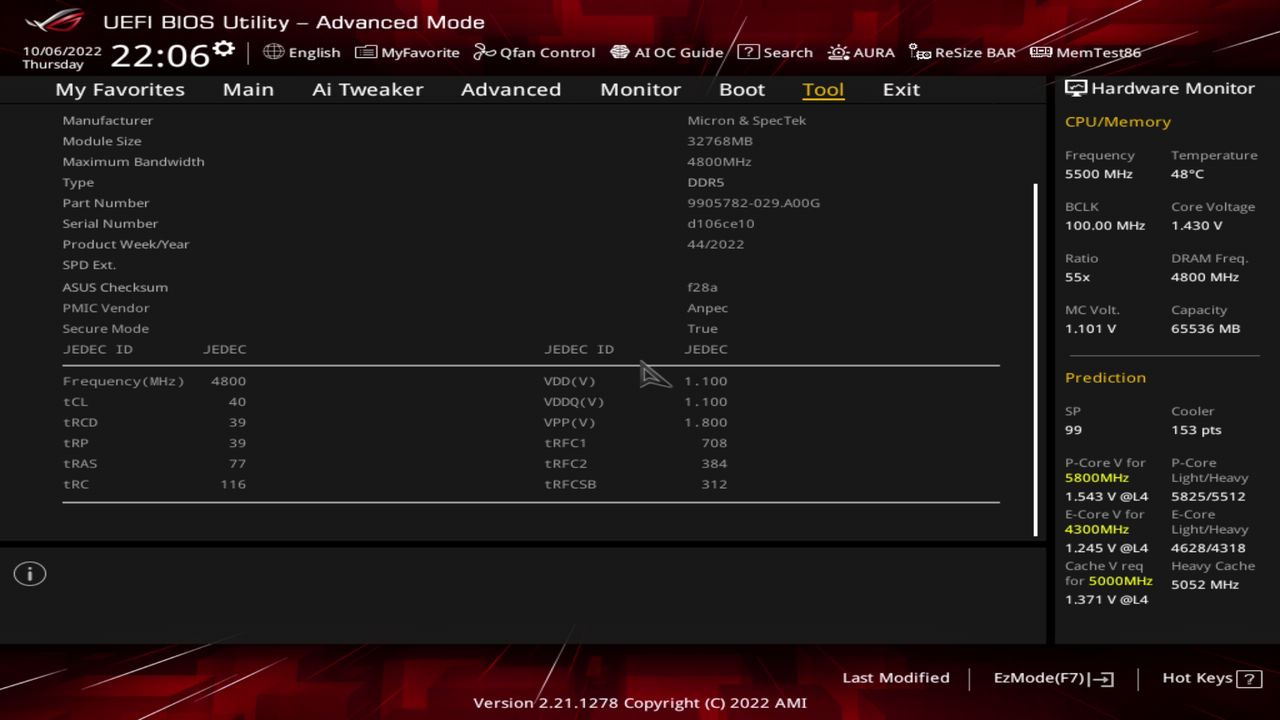The width and height of the screenshot is (1280, 720).
Task: Switch to EzMode(F7)
Action: tap(1053, 678)
